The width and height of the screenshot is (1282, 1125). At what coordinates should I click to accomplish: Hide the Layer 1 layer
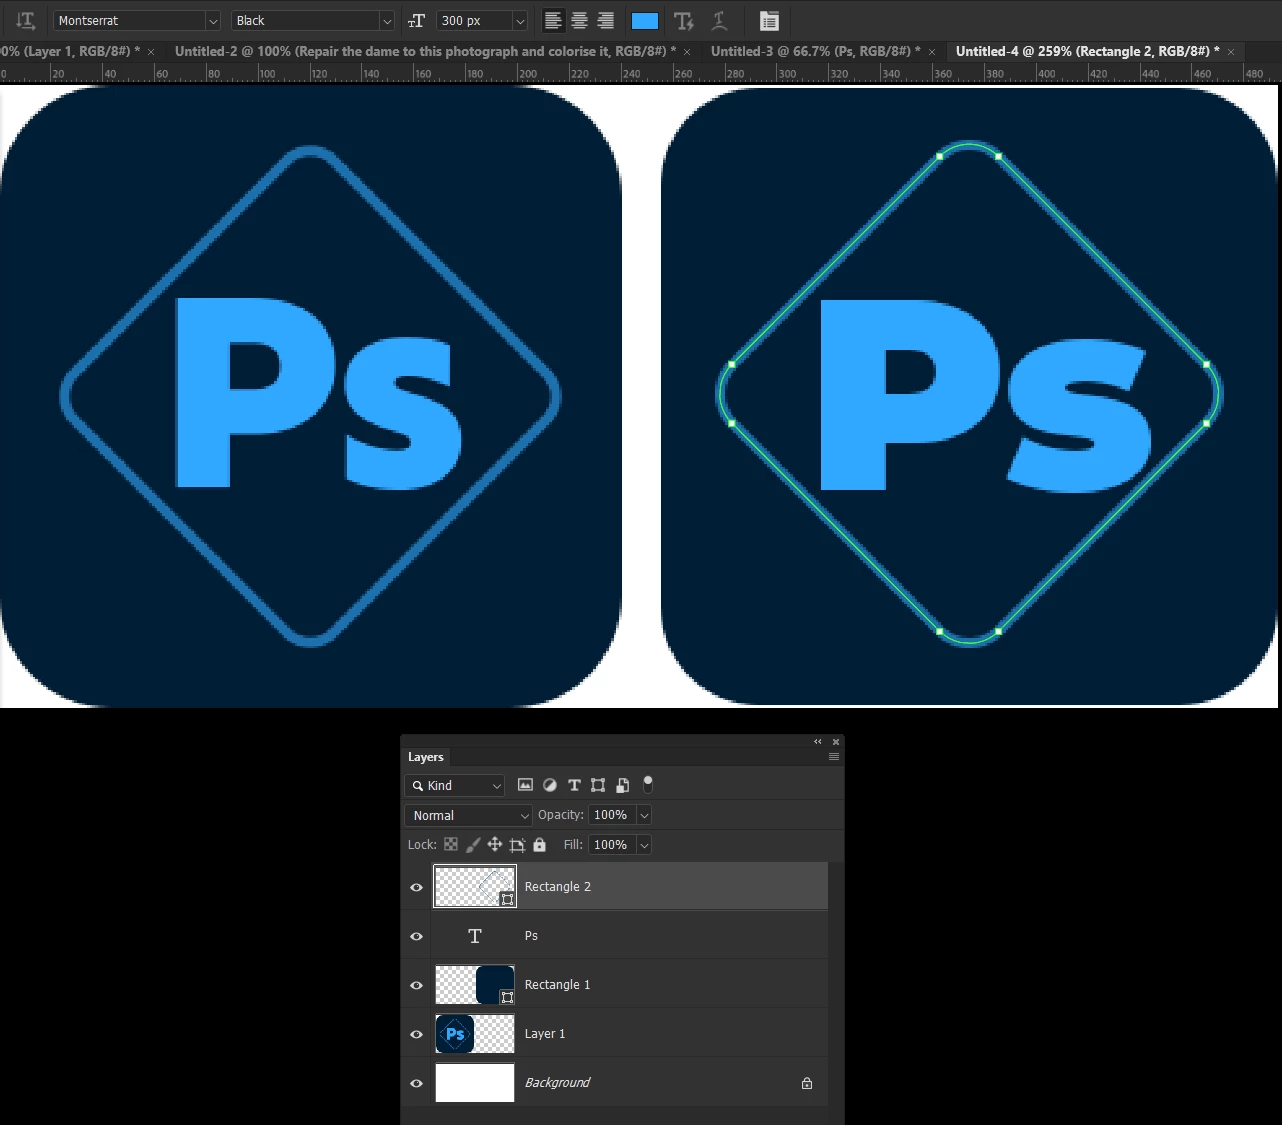point(417,1034)
